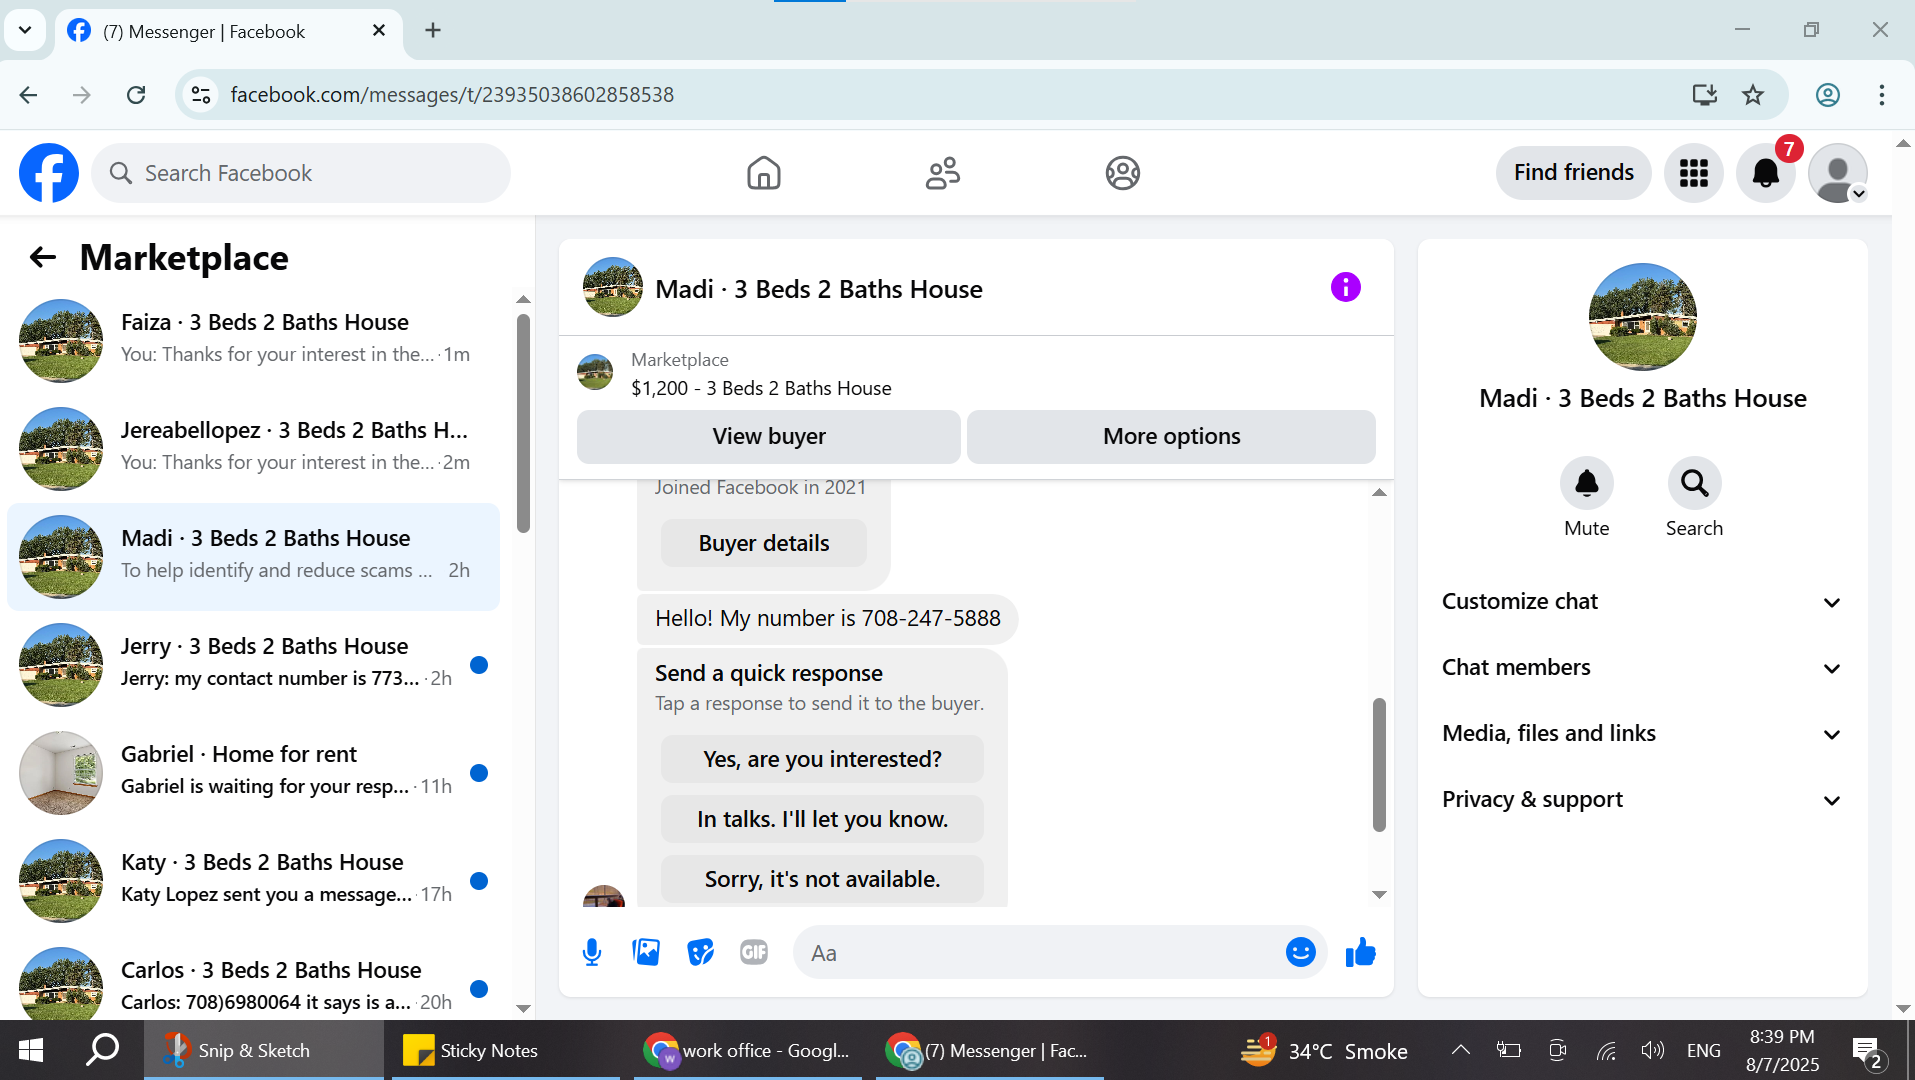Viewport: 1915px width, 1080px height.
Task: Click the browser address bar URL
Action: click(x=452, y=95)
